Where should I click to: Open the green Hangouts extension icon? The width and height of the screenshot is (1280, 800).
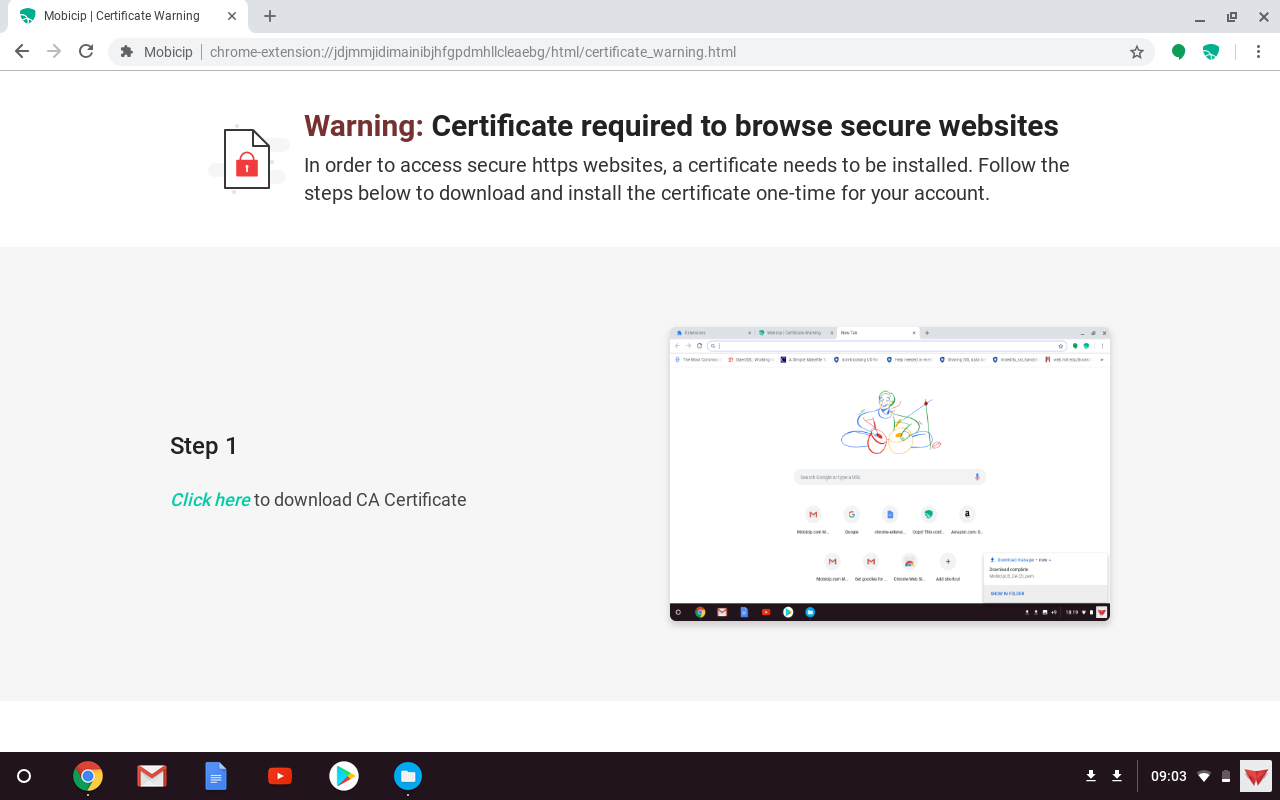[x=1179, y=52]
